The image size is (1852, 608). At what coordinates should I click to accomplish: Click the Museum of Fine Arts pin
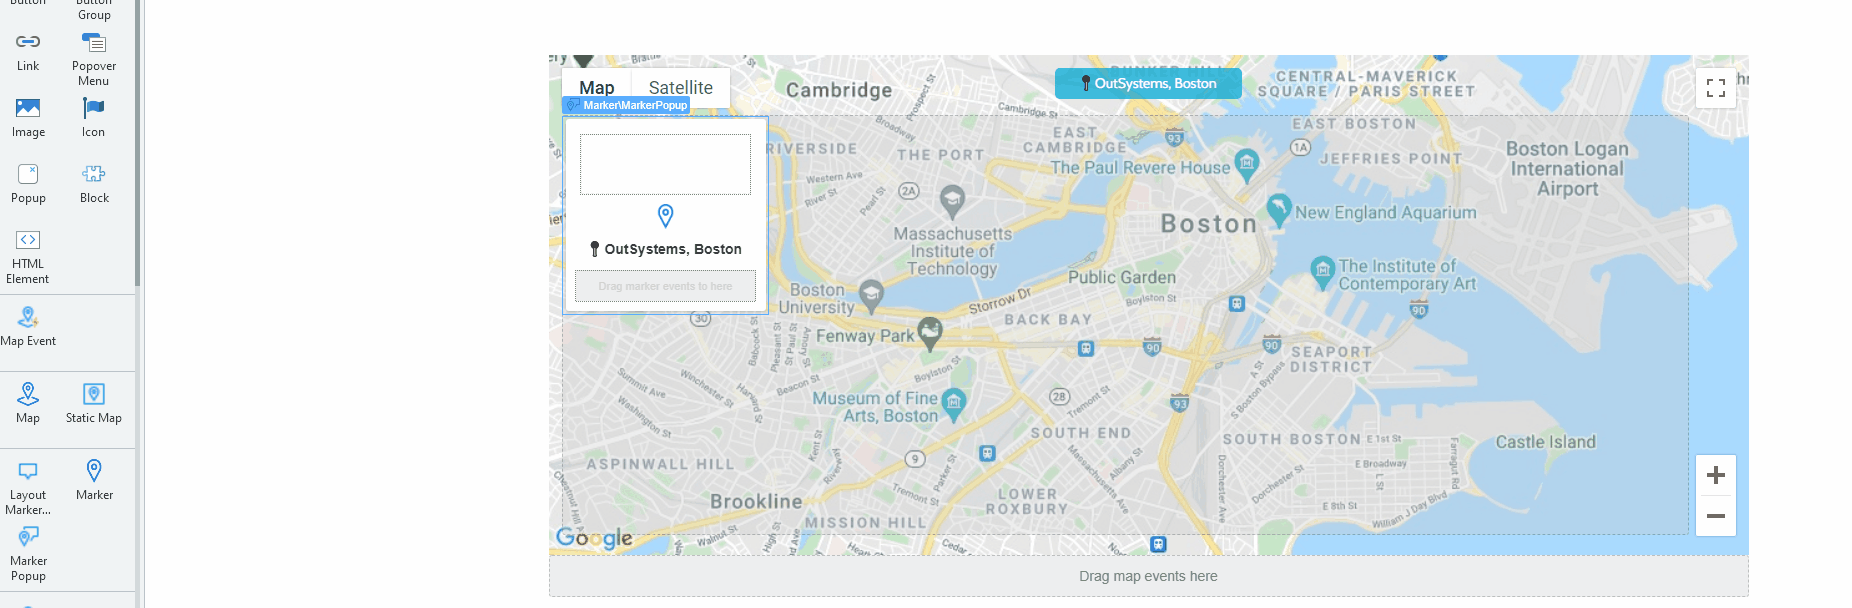(954, 405)
